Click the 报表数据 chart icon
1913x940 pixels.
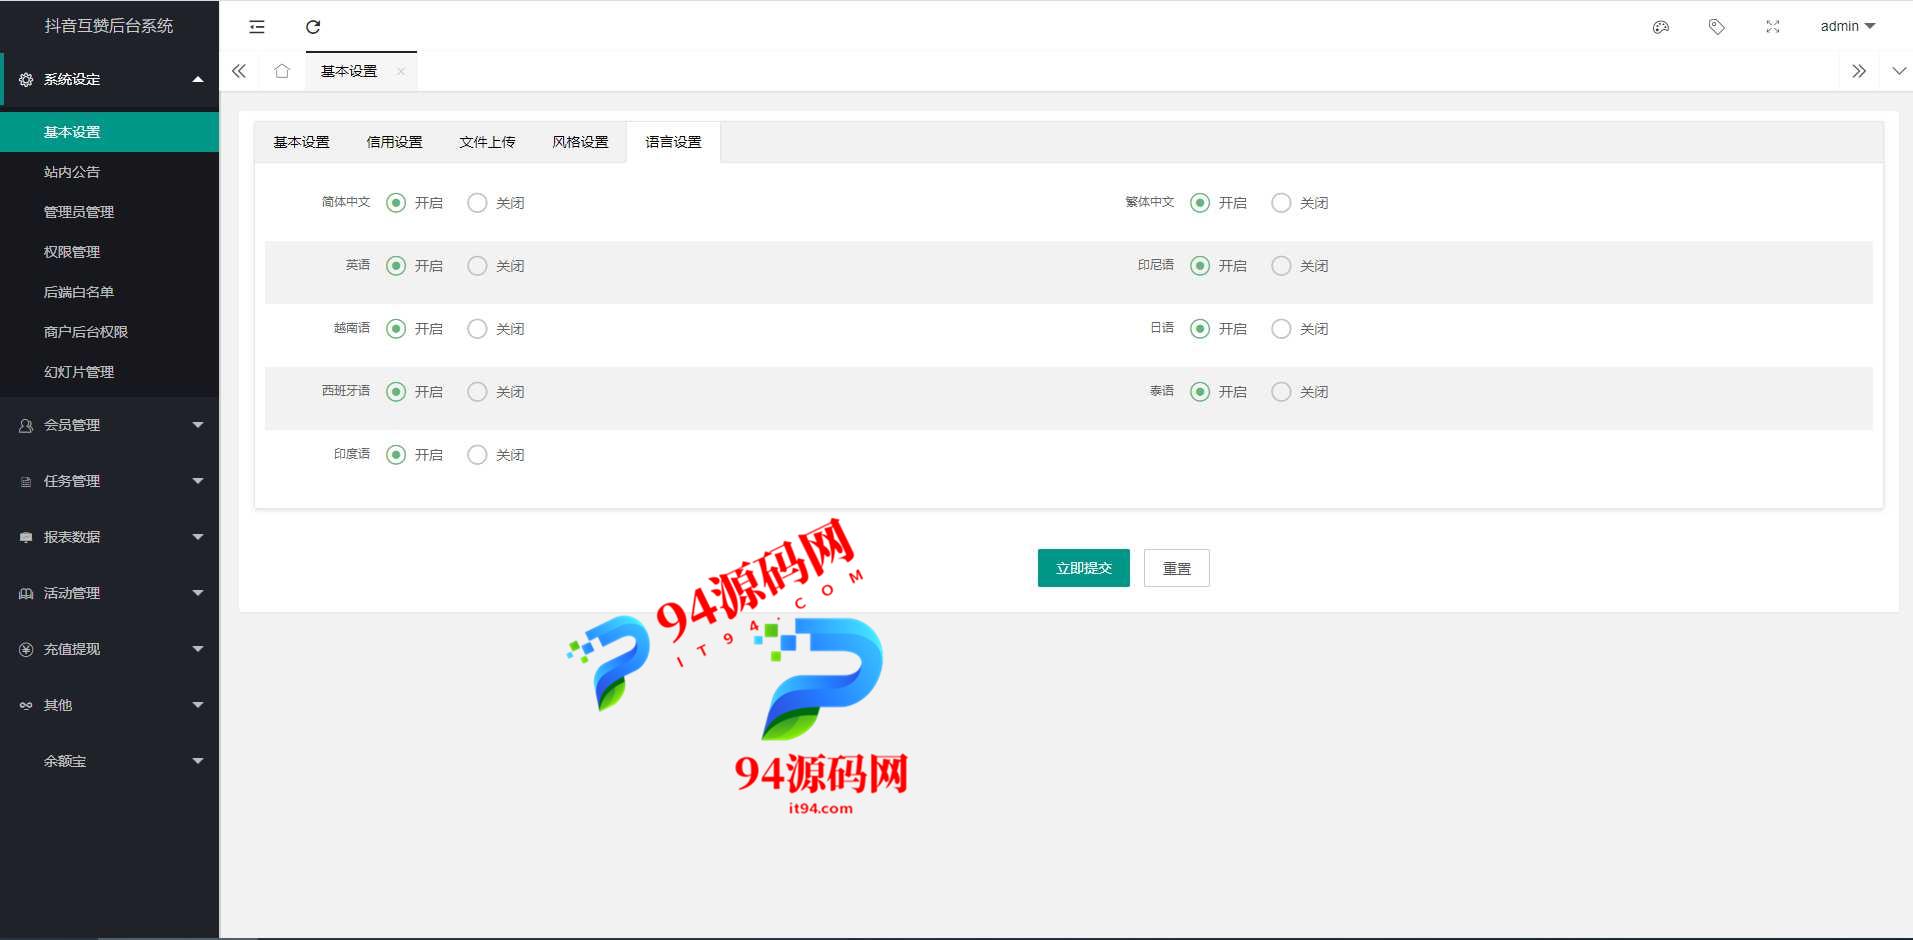[26, 537]
